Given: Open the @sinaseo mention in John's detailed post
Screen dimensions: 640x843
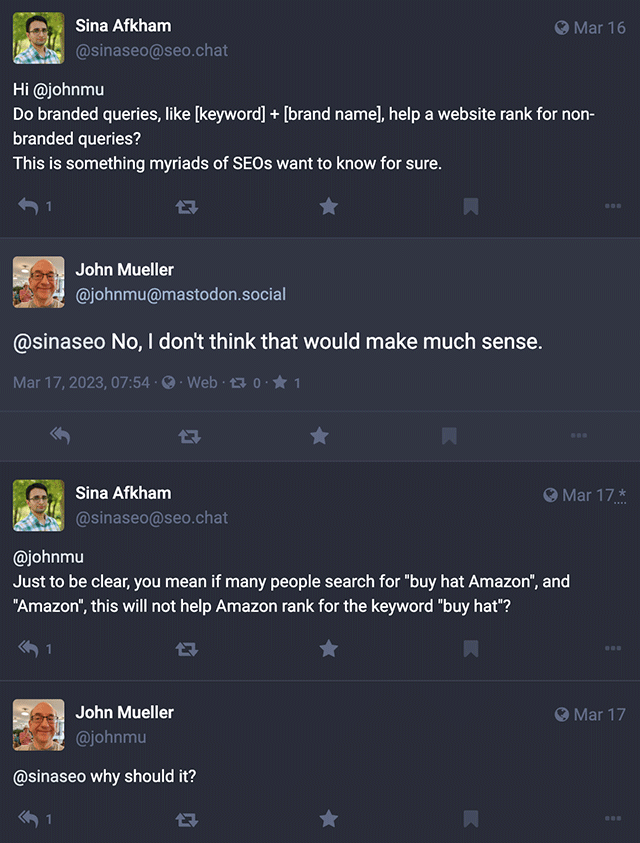Looking at the screenshot, I should click(x=59, y=342).
